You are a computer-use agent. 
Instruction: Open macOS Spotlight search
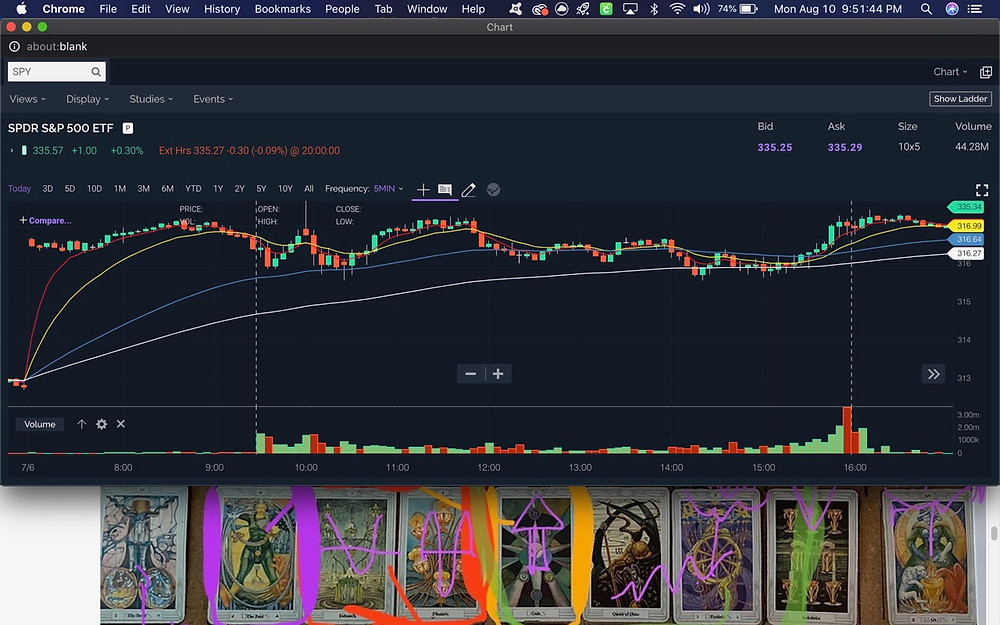click(x=926, y=9)
